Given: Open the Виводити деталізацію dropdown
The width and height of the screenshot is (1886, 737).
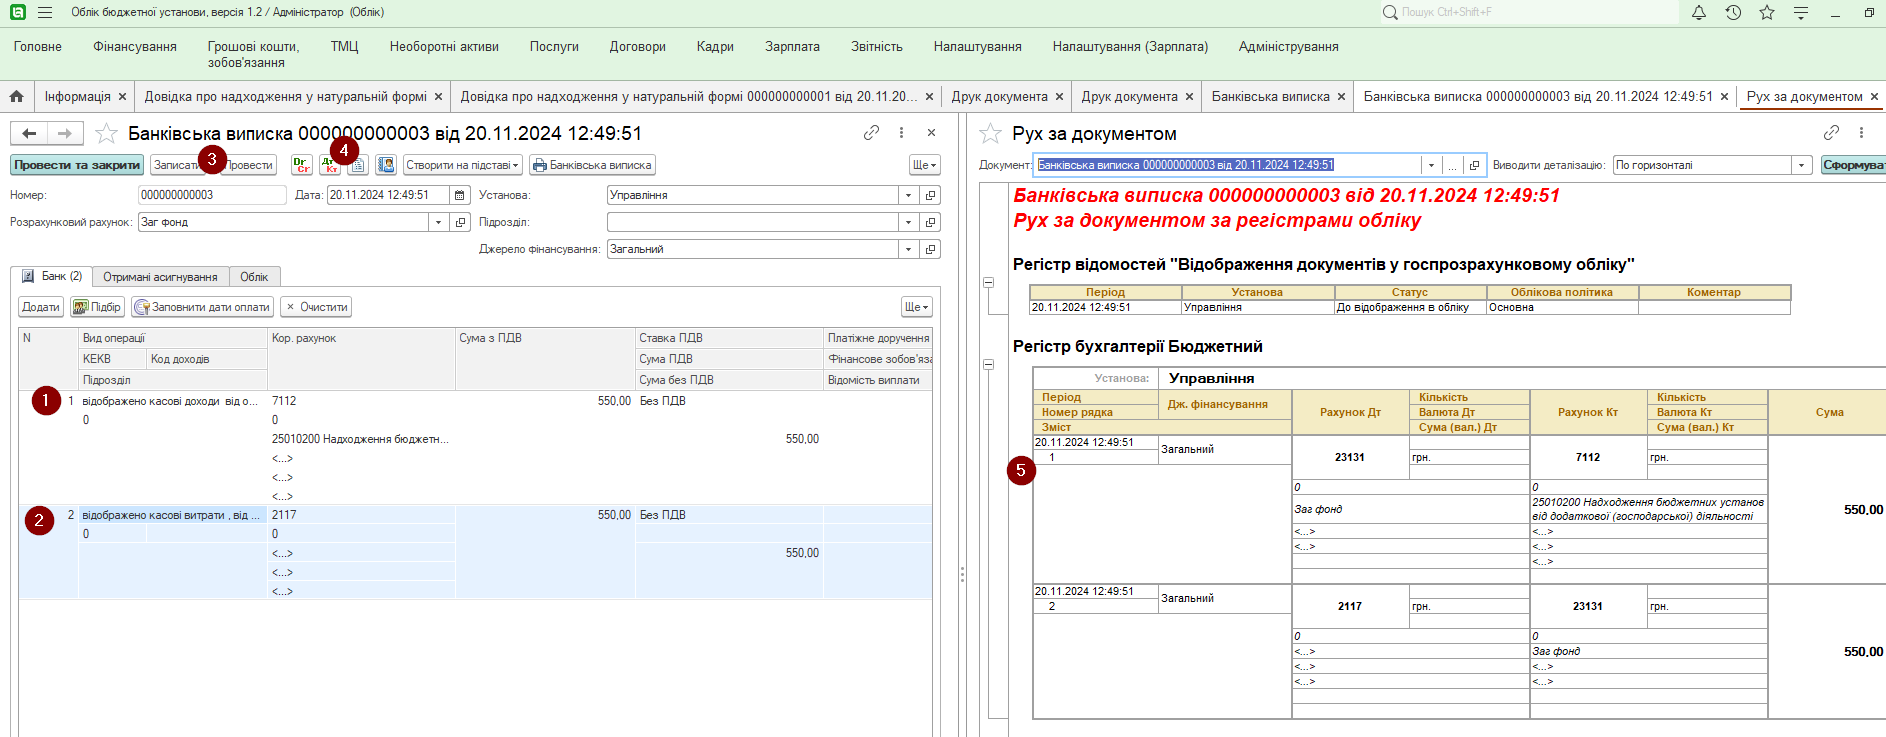Looking at the screenshot, I should pyautogui.click(x=1801, y=166).
